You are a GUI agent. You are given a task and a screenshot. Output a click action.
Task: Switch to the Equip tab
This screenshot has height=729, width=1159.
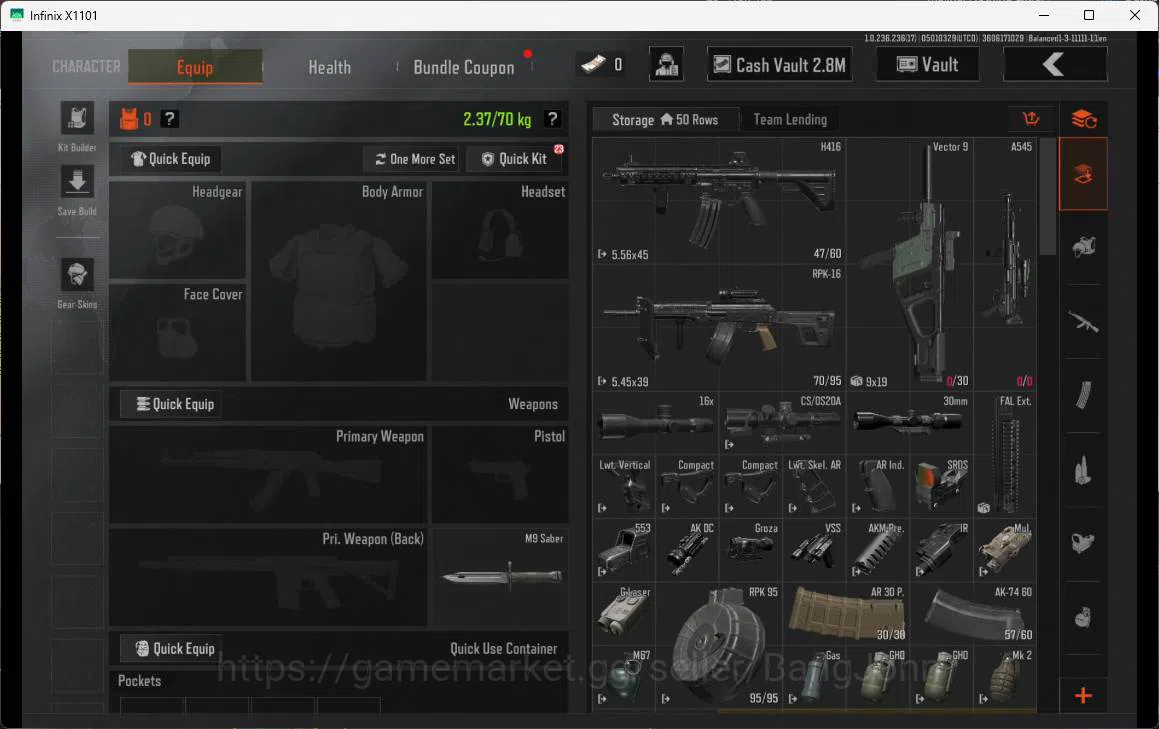195,67
